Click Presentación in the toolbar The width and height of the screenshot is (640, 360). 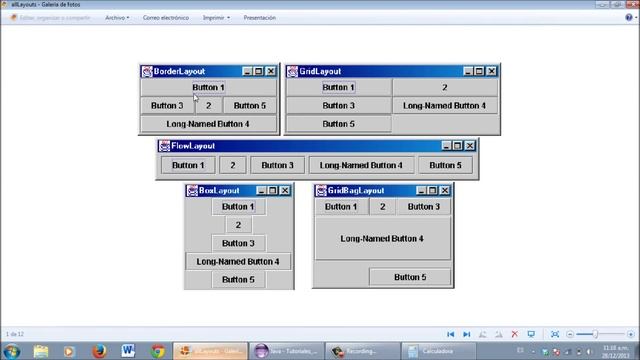pos(260,18)
